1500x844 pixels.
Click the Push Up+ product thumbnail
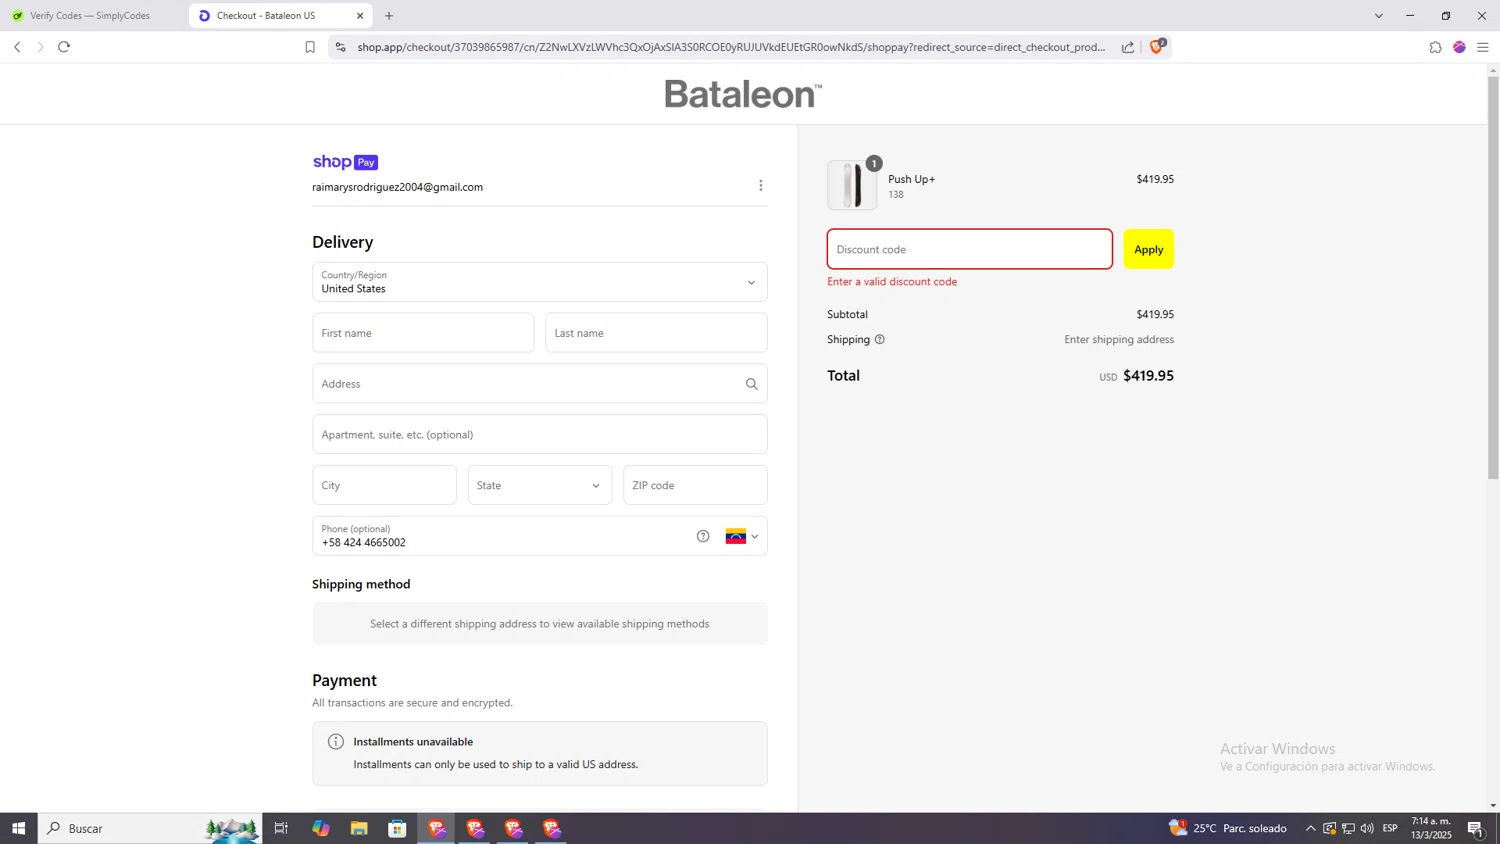pyautogui.click(x=852, y=186)
